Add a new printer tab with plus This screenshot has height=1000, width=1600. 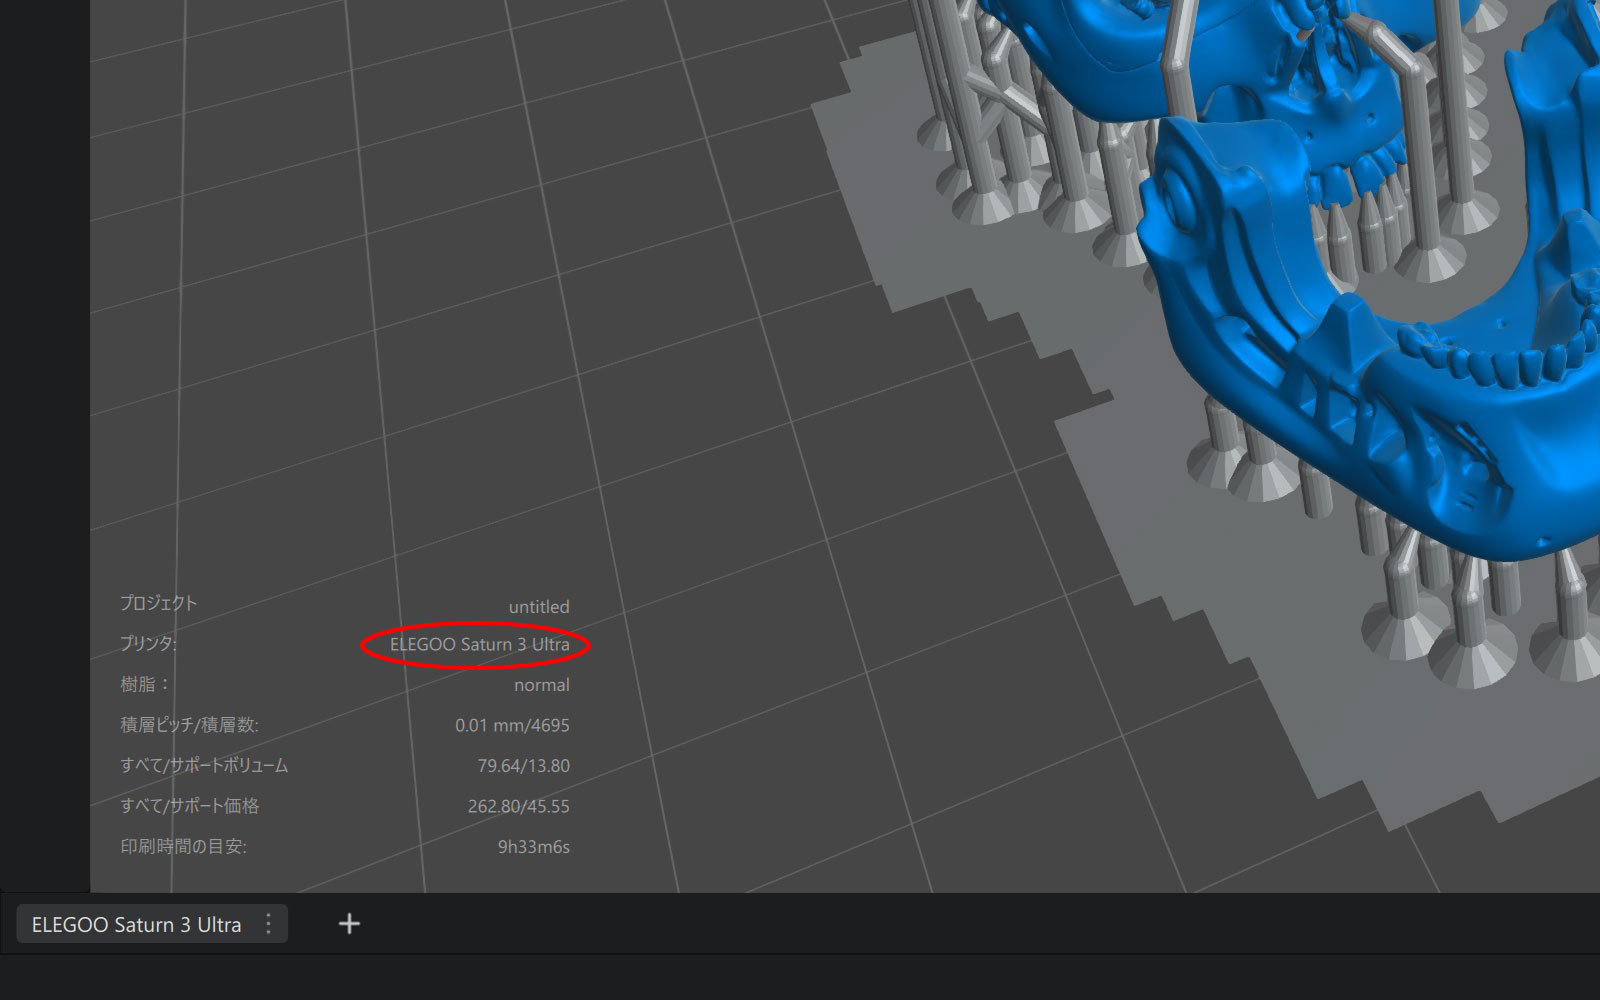349,924
